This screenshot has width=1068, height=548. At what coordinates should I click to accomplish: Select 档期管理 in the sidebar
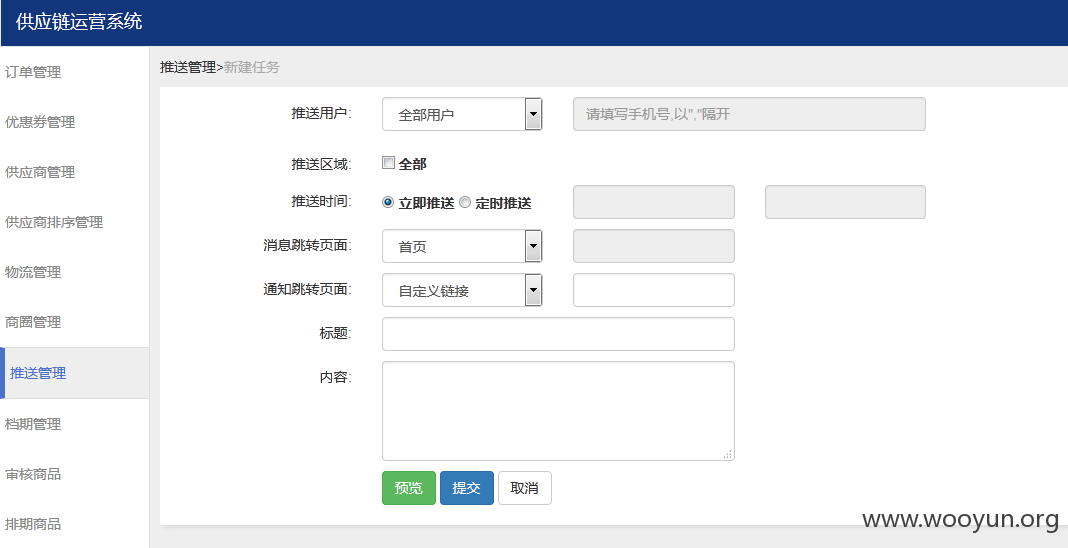pyautogui.click(x=33, y=424)
